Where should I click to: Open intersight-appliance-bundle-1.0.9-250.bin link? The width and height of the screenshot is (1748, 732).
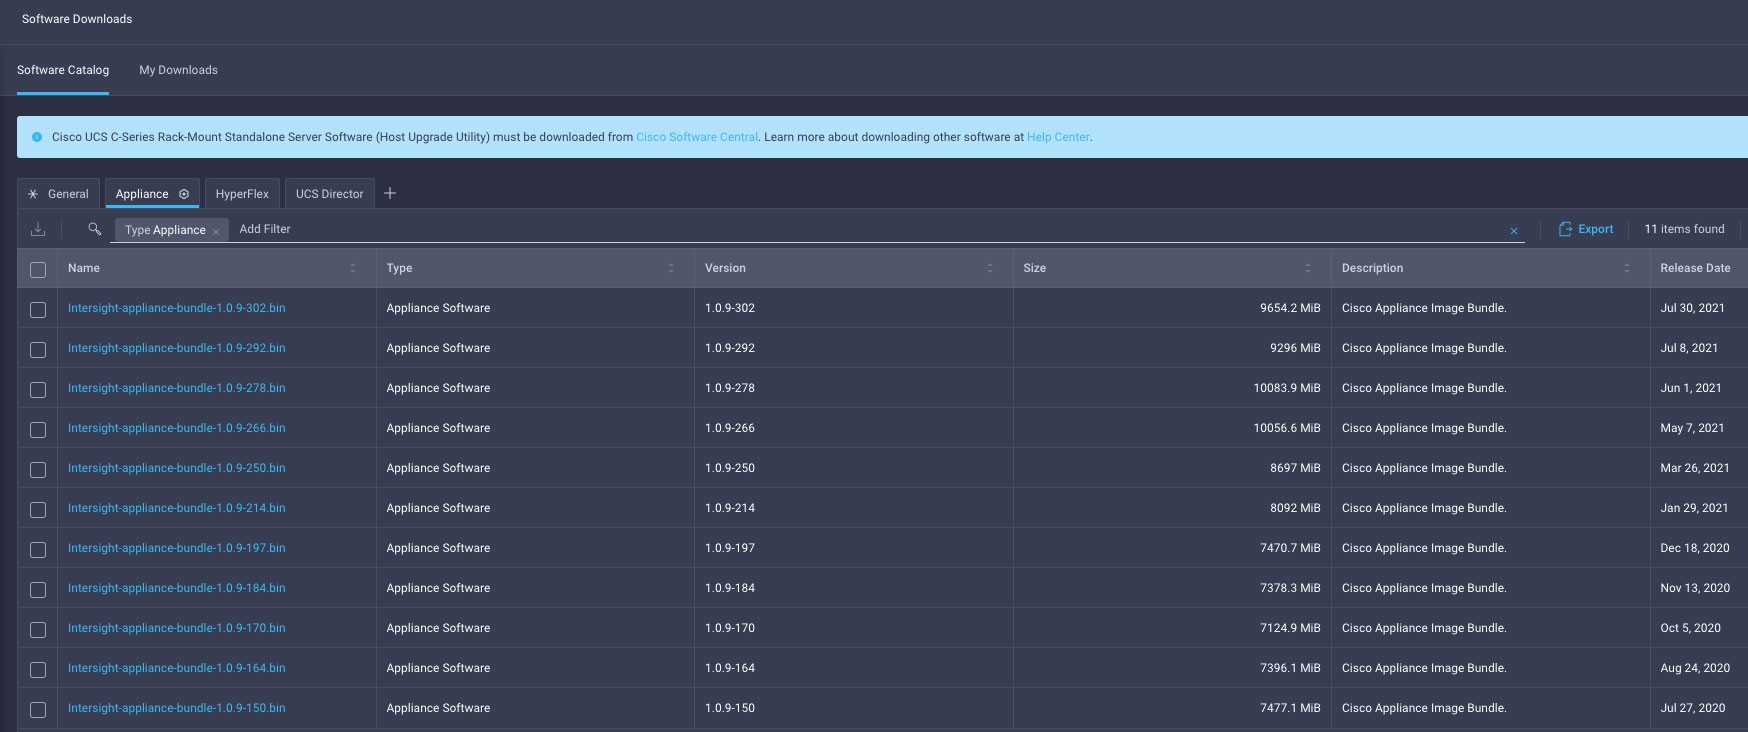click(177, 468)
